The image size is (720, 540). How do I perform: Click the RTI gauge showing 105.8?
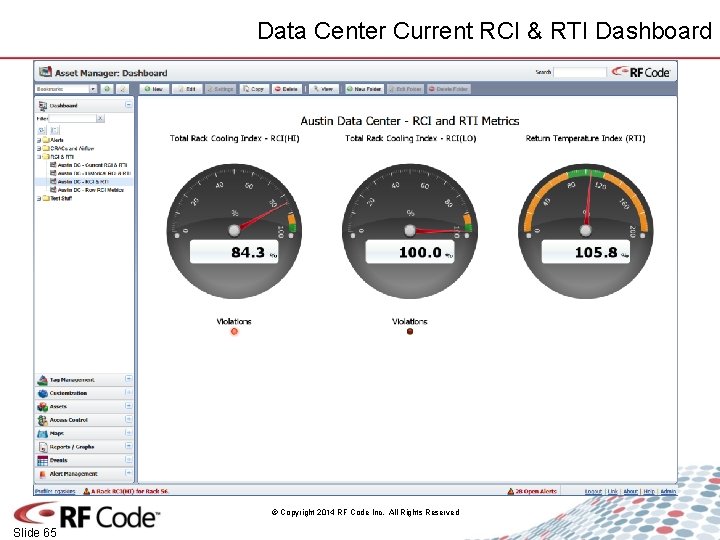(x=586, y=231)
